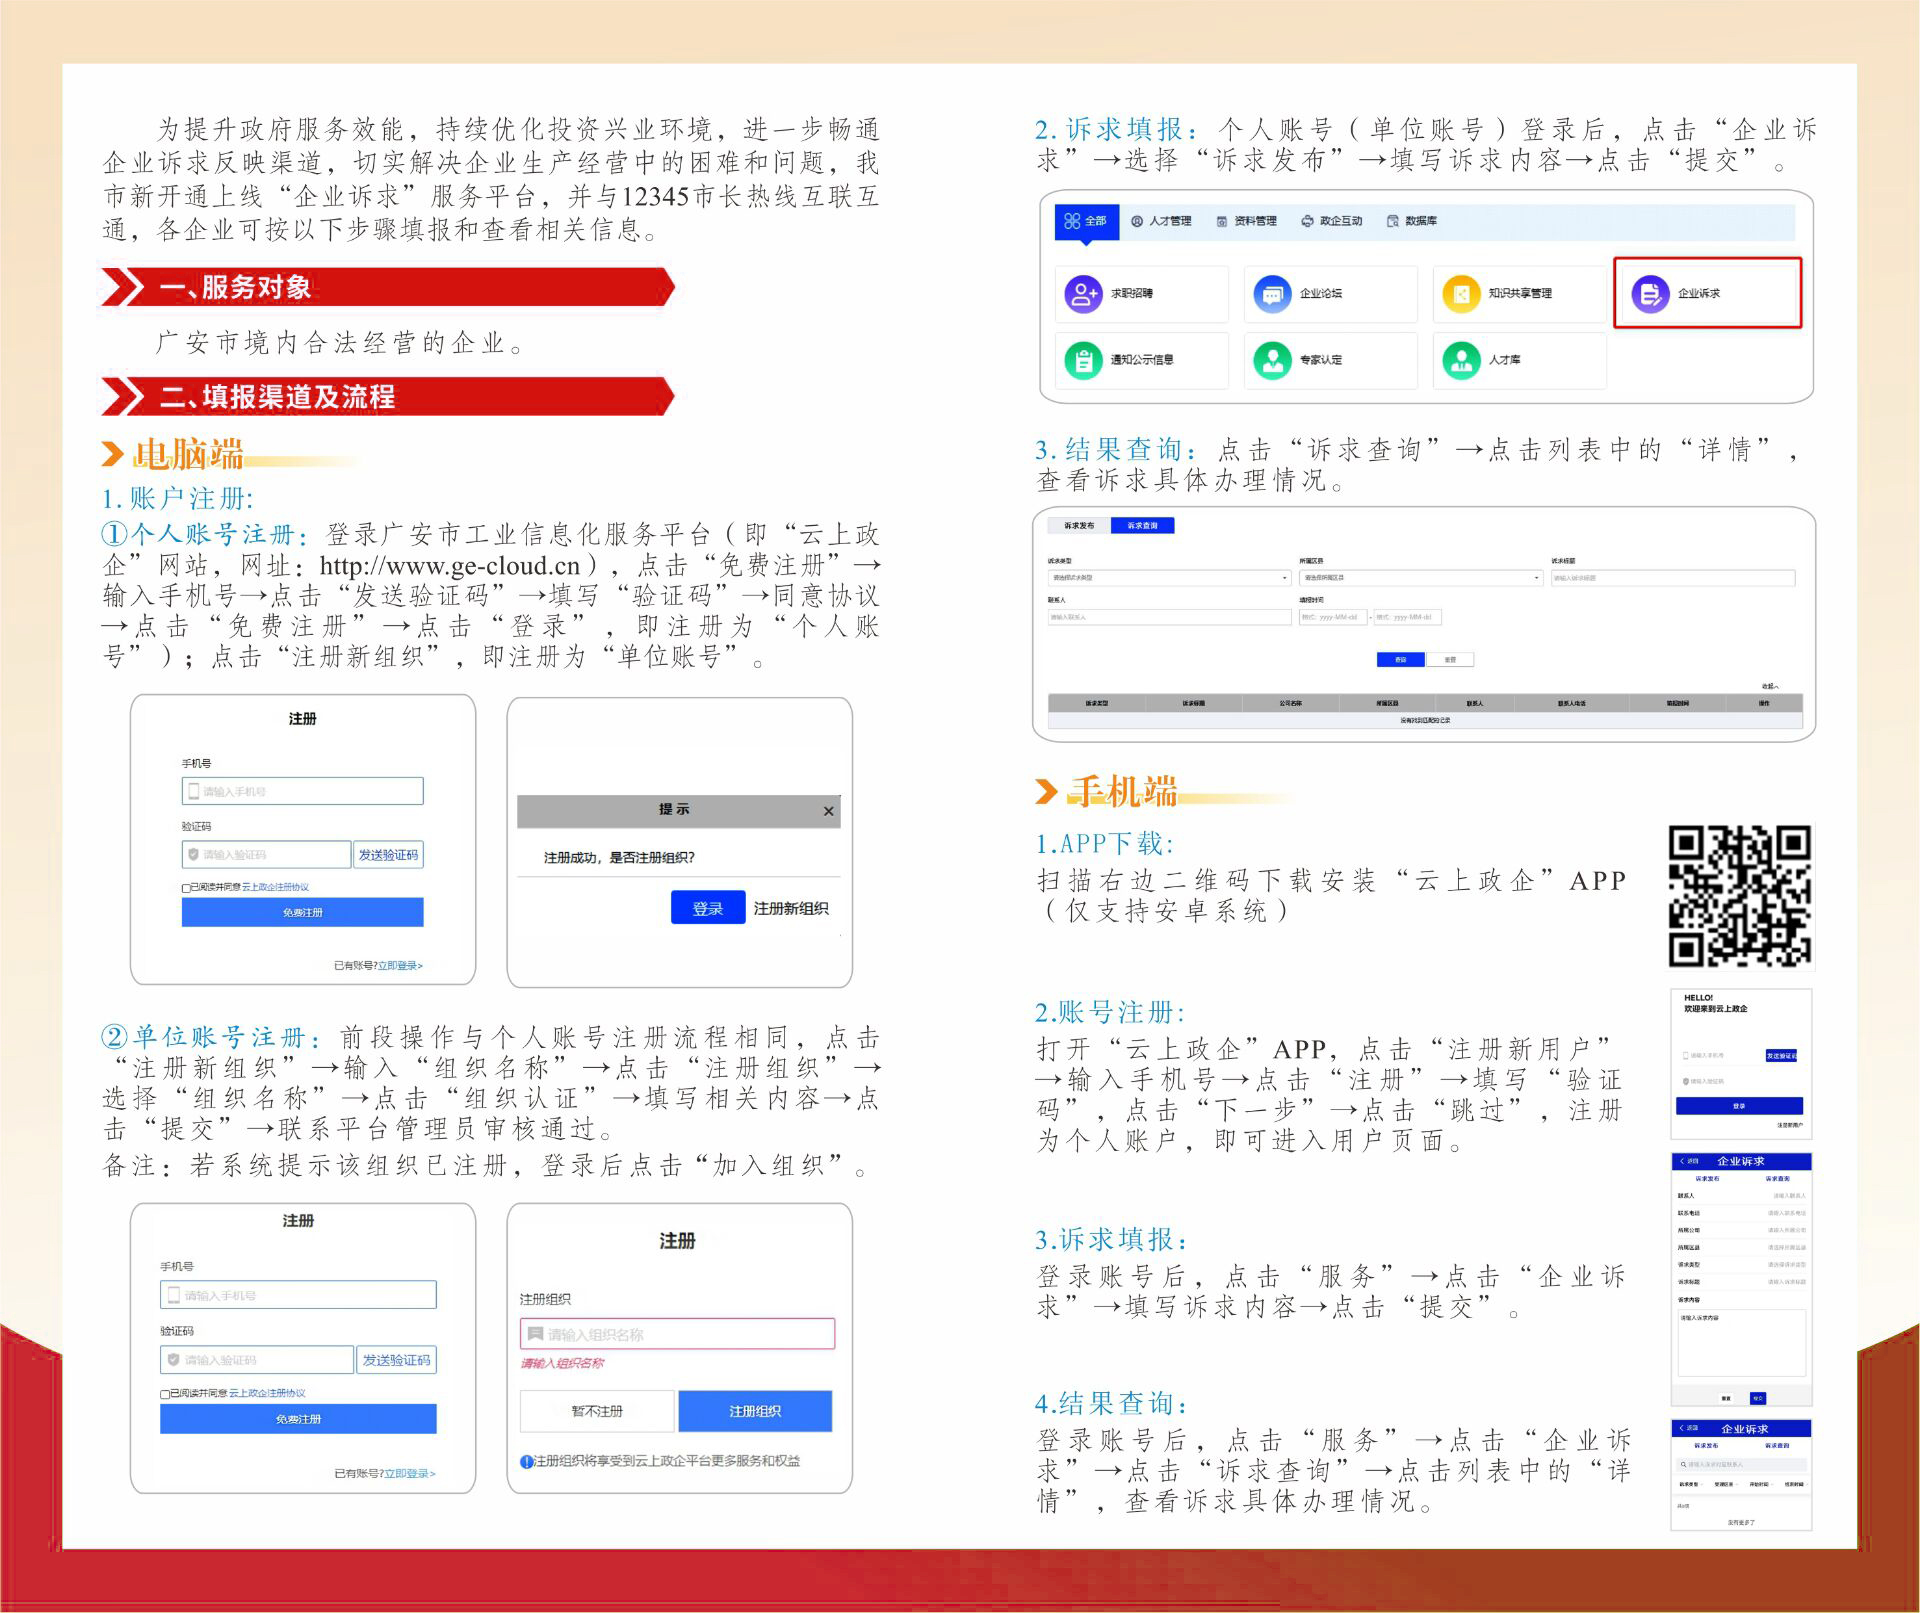Click the blue 查询 button

click(x=1400, y=660)
